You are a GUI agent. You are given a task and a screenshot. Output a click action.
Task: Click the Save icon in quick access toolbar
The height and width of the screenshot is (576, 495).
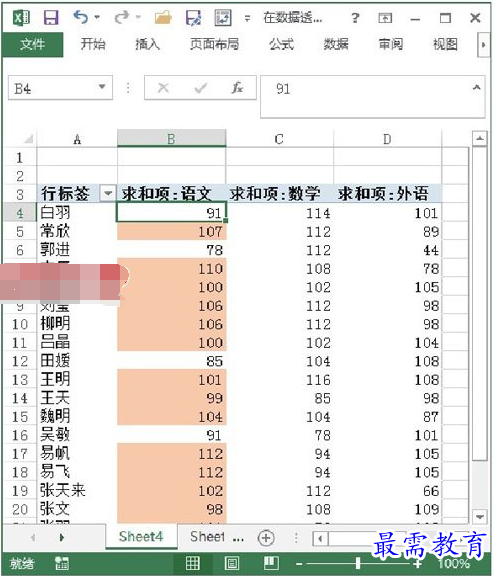point(51,17)
